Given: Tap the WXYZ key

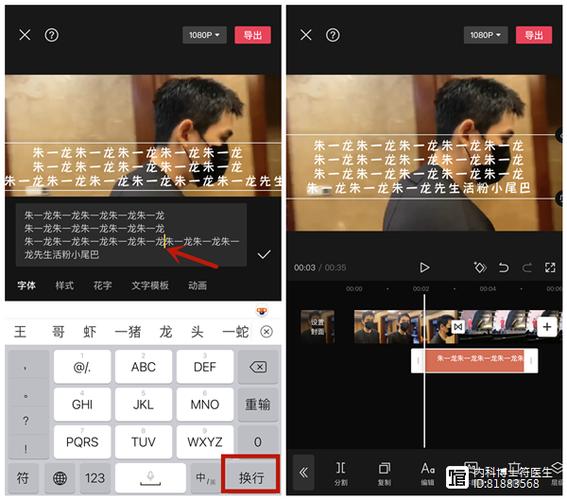Looking at the screenshot, I should [205, 442].
